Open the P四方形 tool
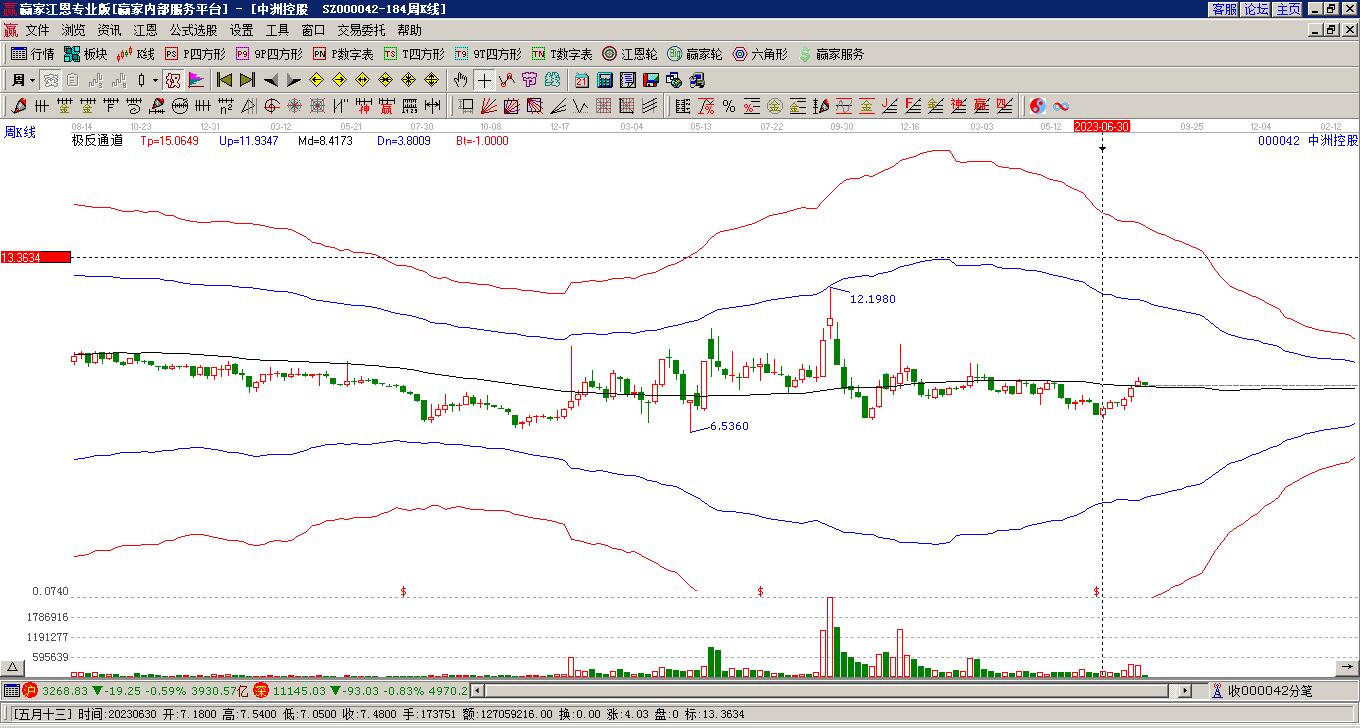This screenshot has width=1360, height=728. tap(195, 54)
